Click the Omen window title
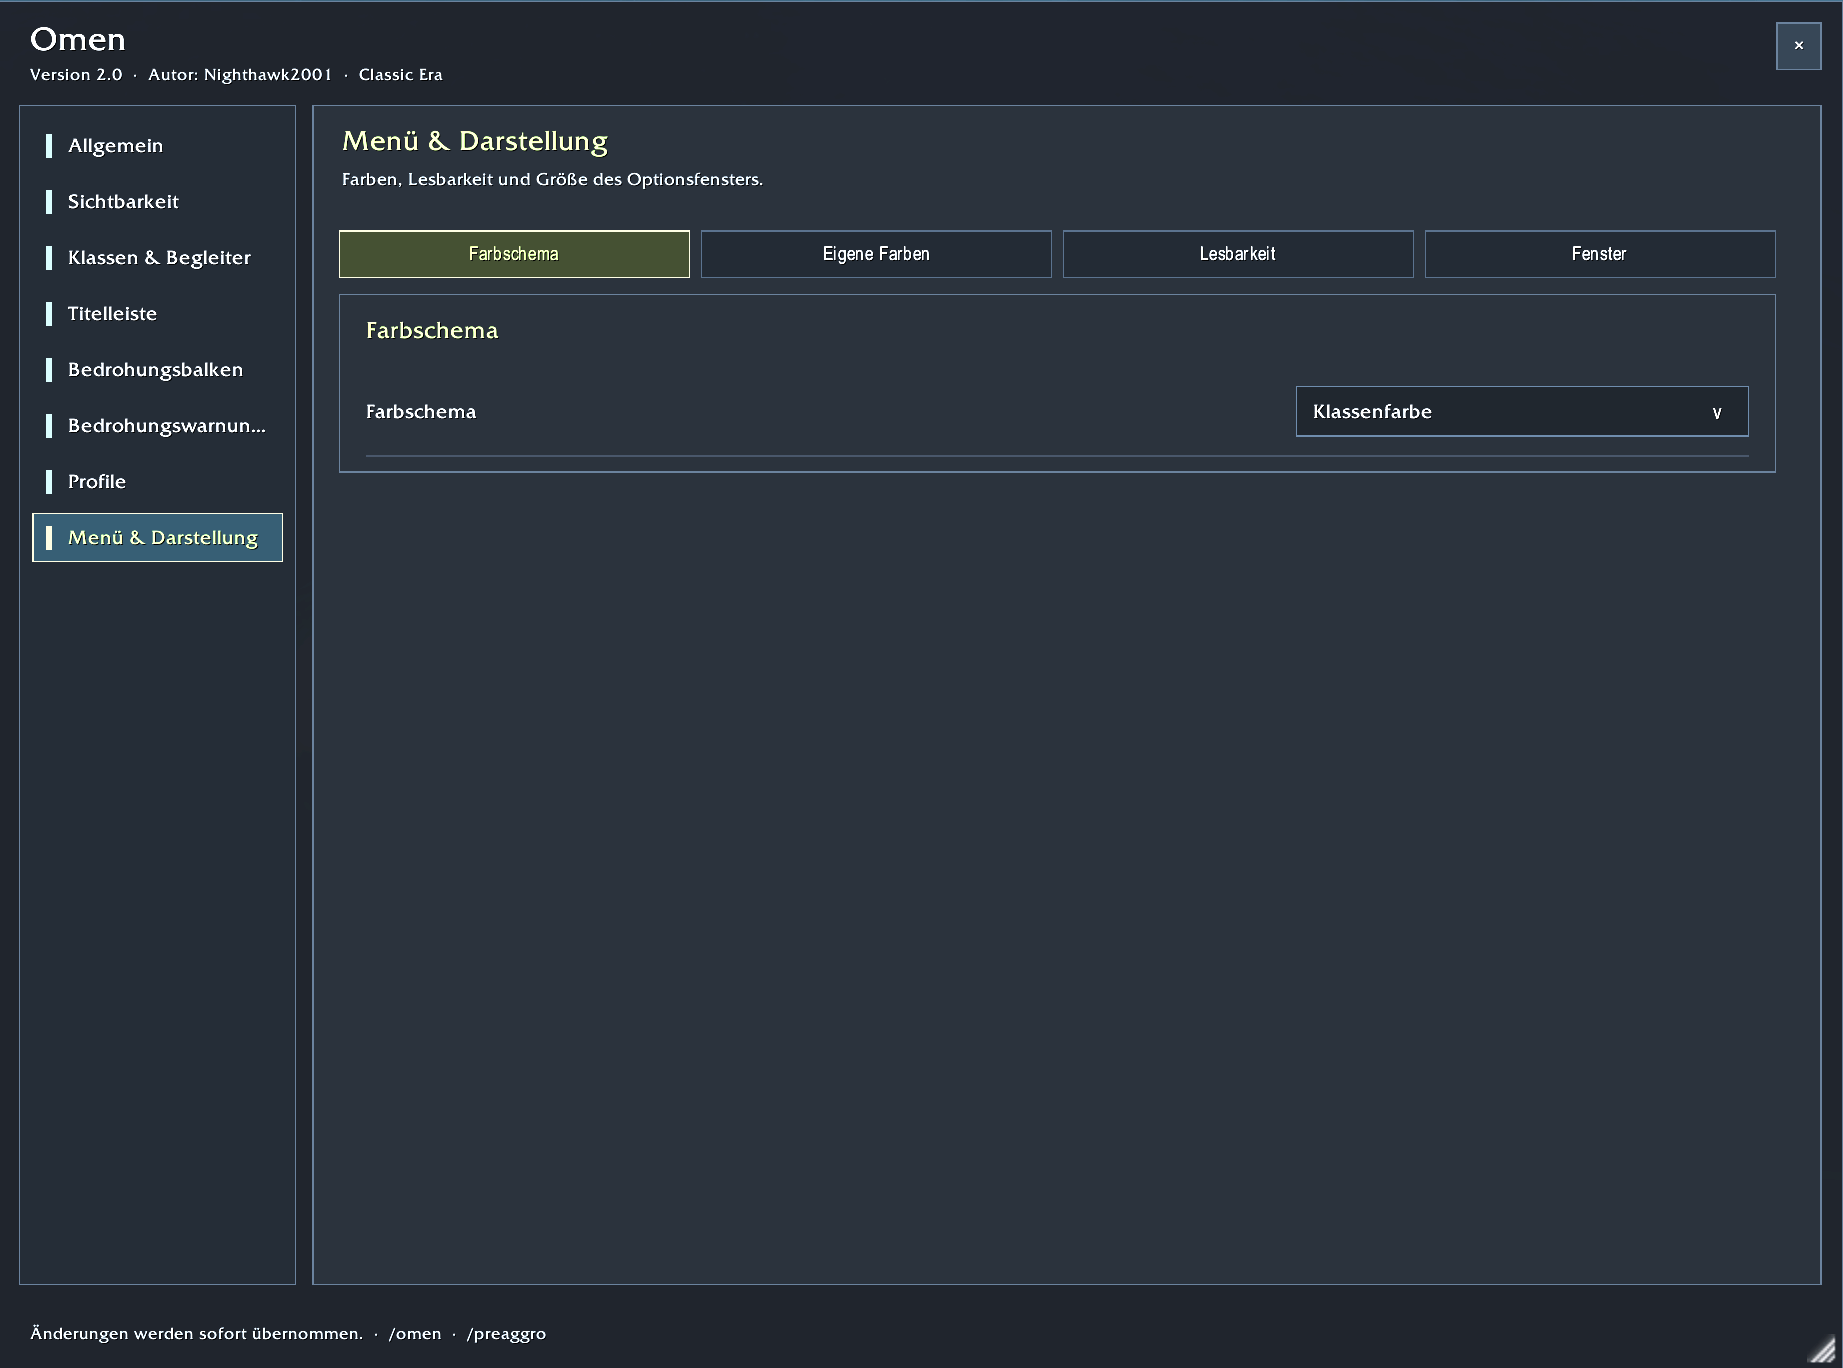 tap(78, 39)
